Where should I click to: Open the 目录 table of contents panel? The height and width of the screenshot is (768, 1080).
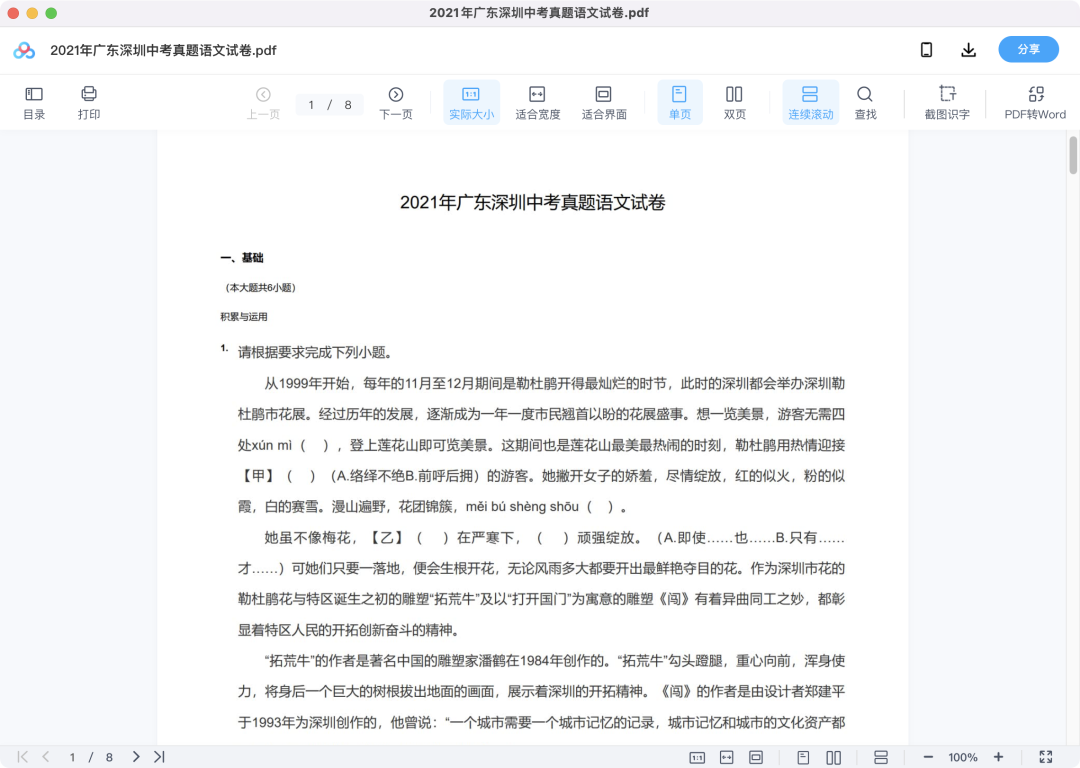pos(34,103)
